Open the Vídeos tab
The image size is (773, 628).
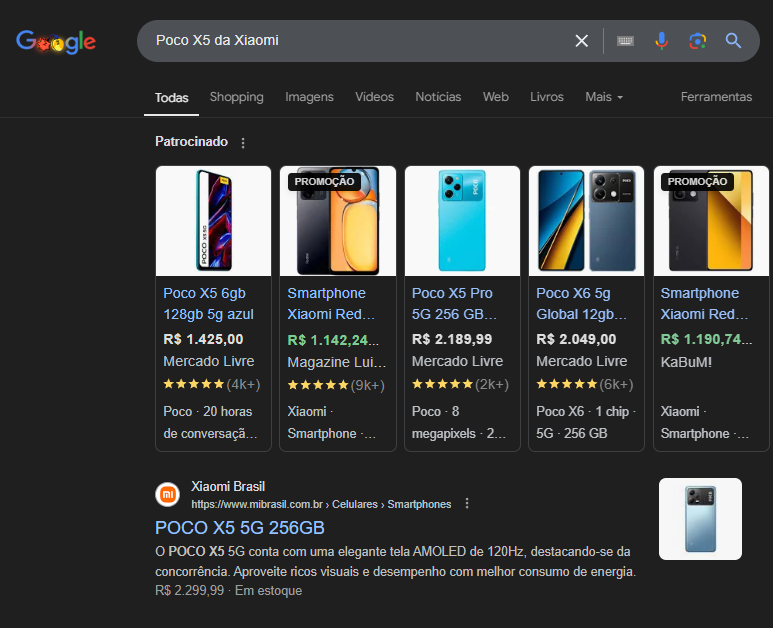(375, 97)
